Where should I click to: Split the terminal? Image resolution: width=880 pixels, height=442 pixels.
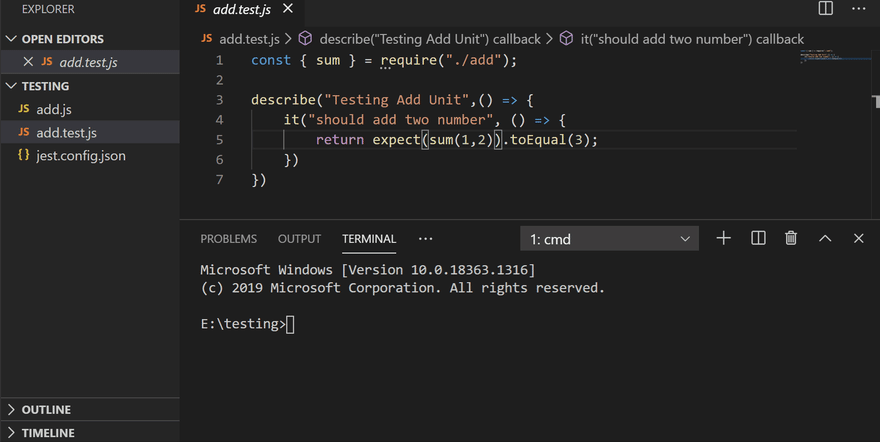pos(758,238)
